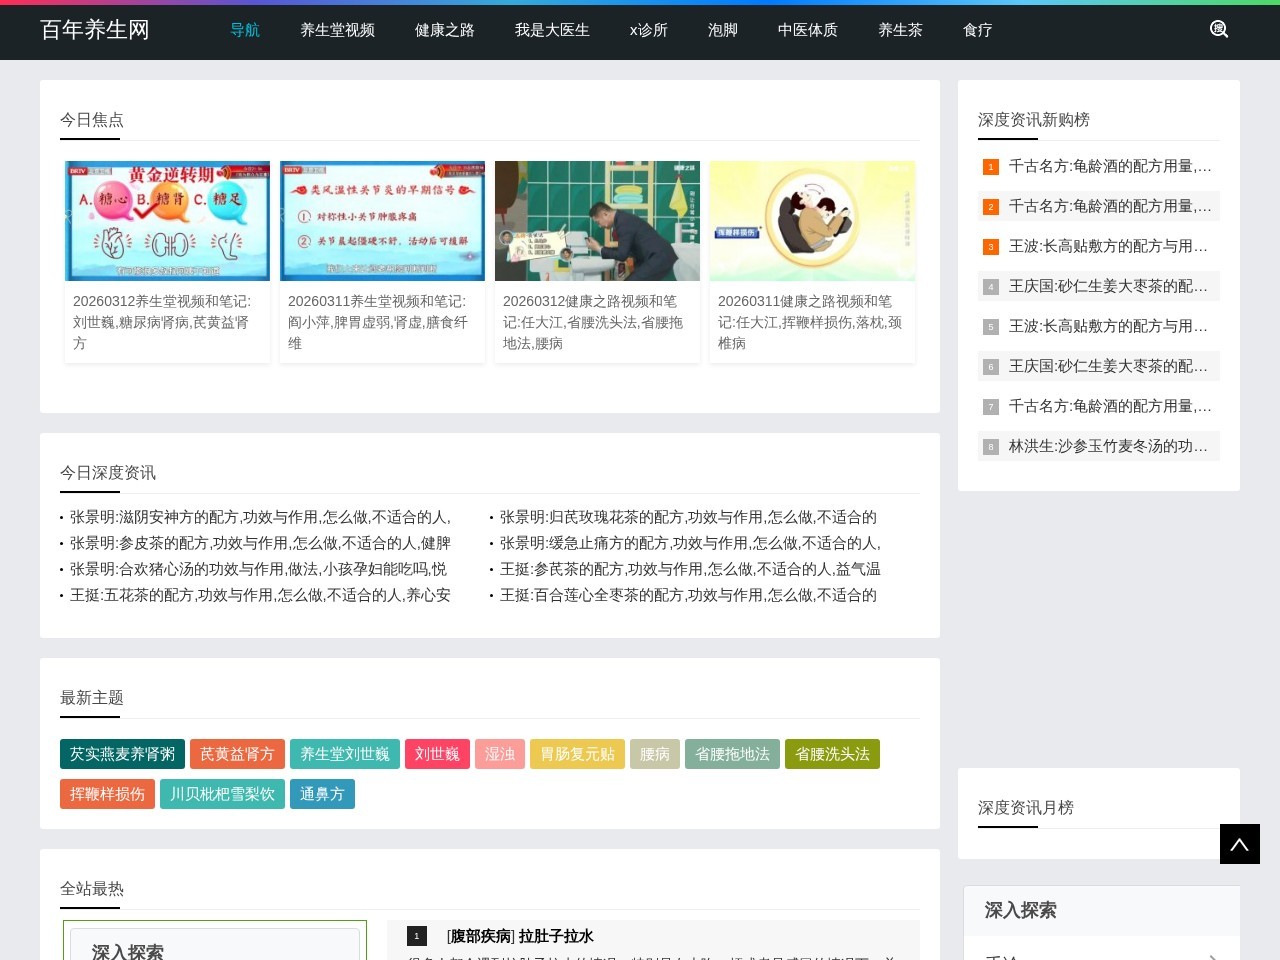Image resolution: width=1280 pixels, height=960 pixels.
Task: Click the 百年养生网 site logo
Action: click(x=94, y=30)
